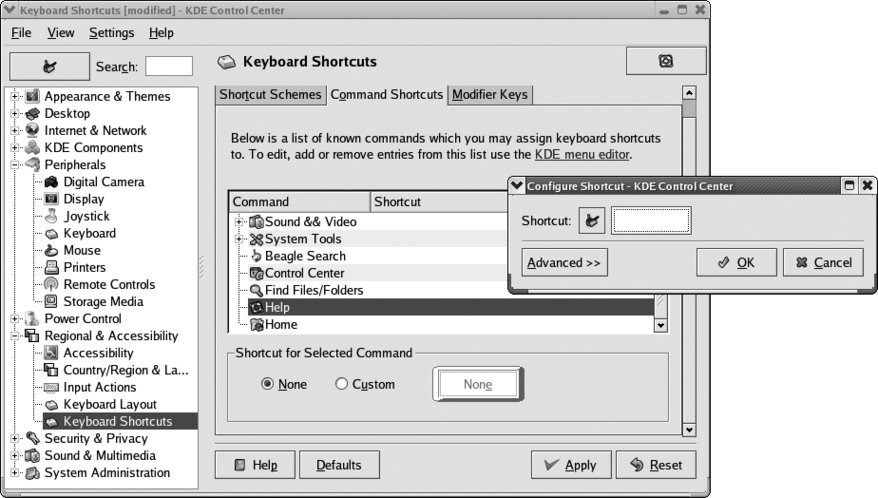
Task: Click the clear search broom button
Action: 49,67
